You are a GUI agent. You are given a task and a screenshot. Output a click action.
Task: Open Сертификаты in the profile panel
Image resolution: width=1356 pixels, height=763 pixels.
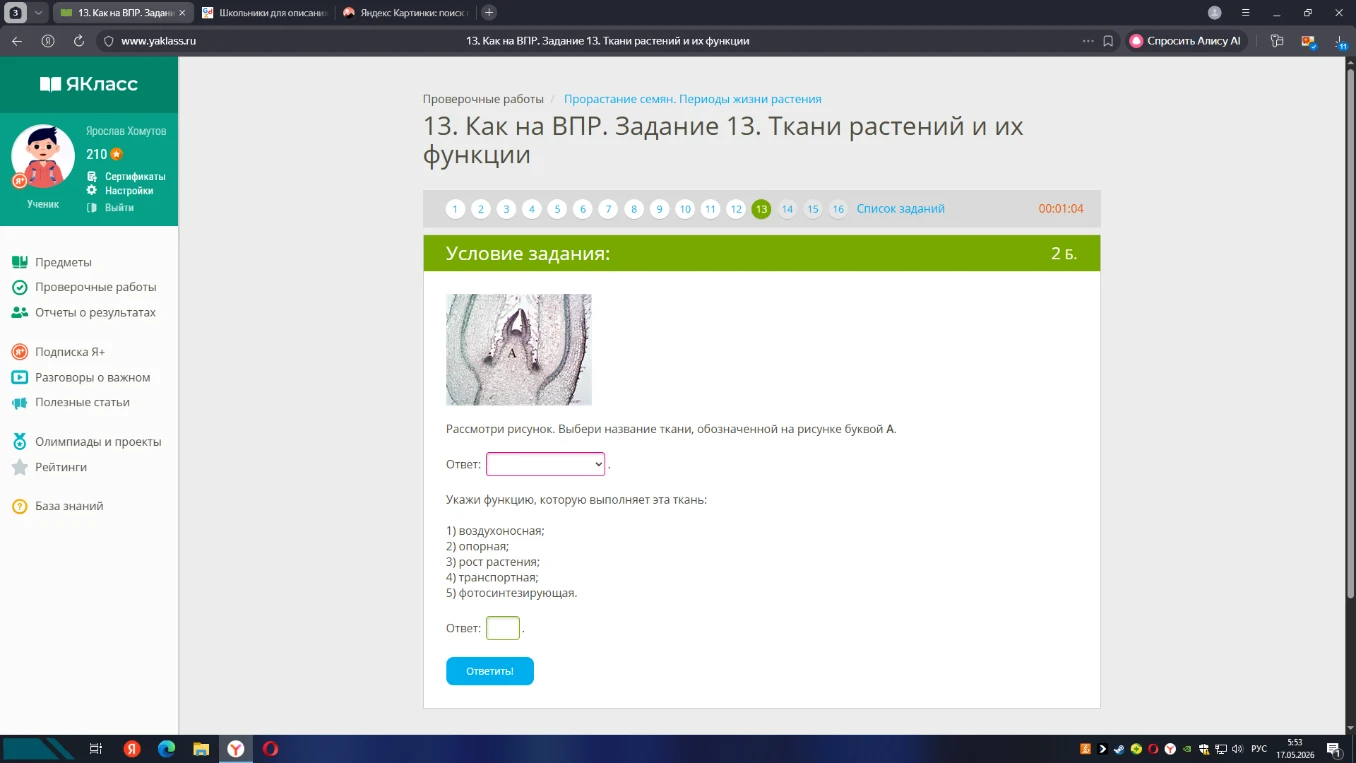coord(135,176)
